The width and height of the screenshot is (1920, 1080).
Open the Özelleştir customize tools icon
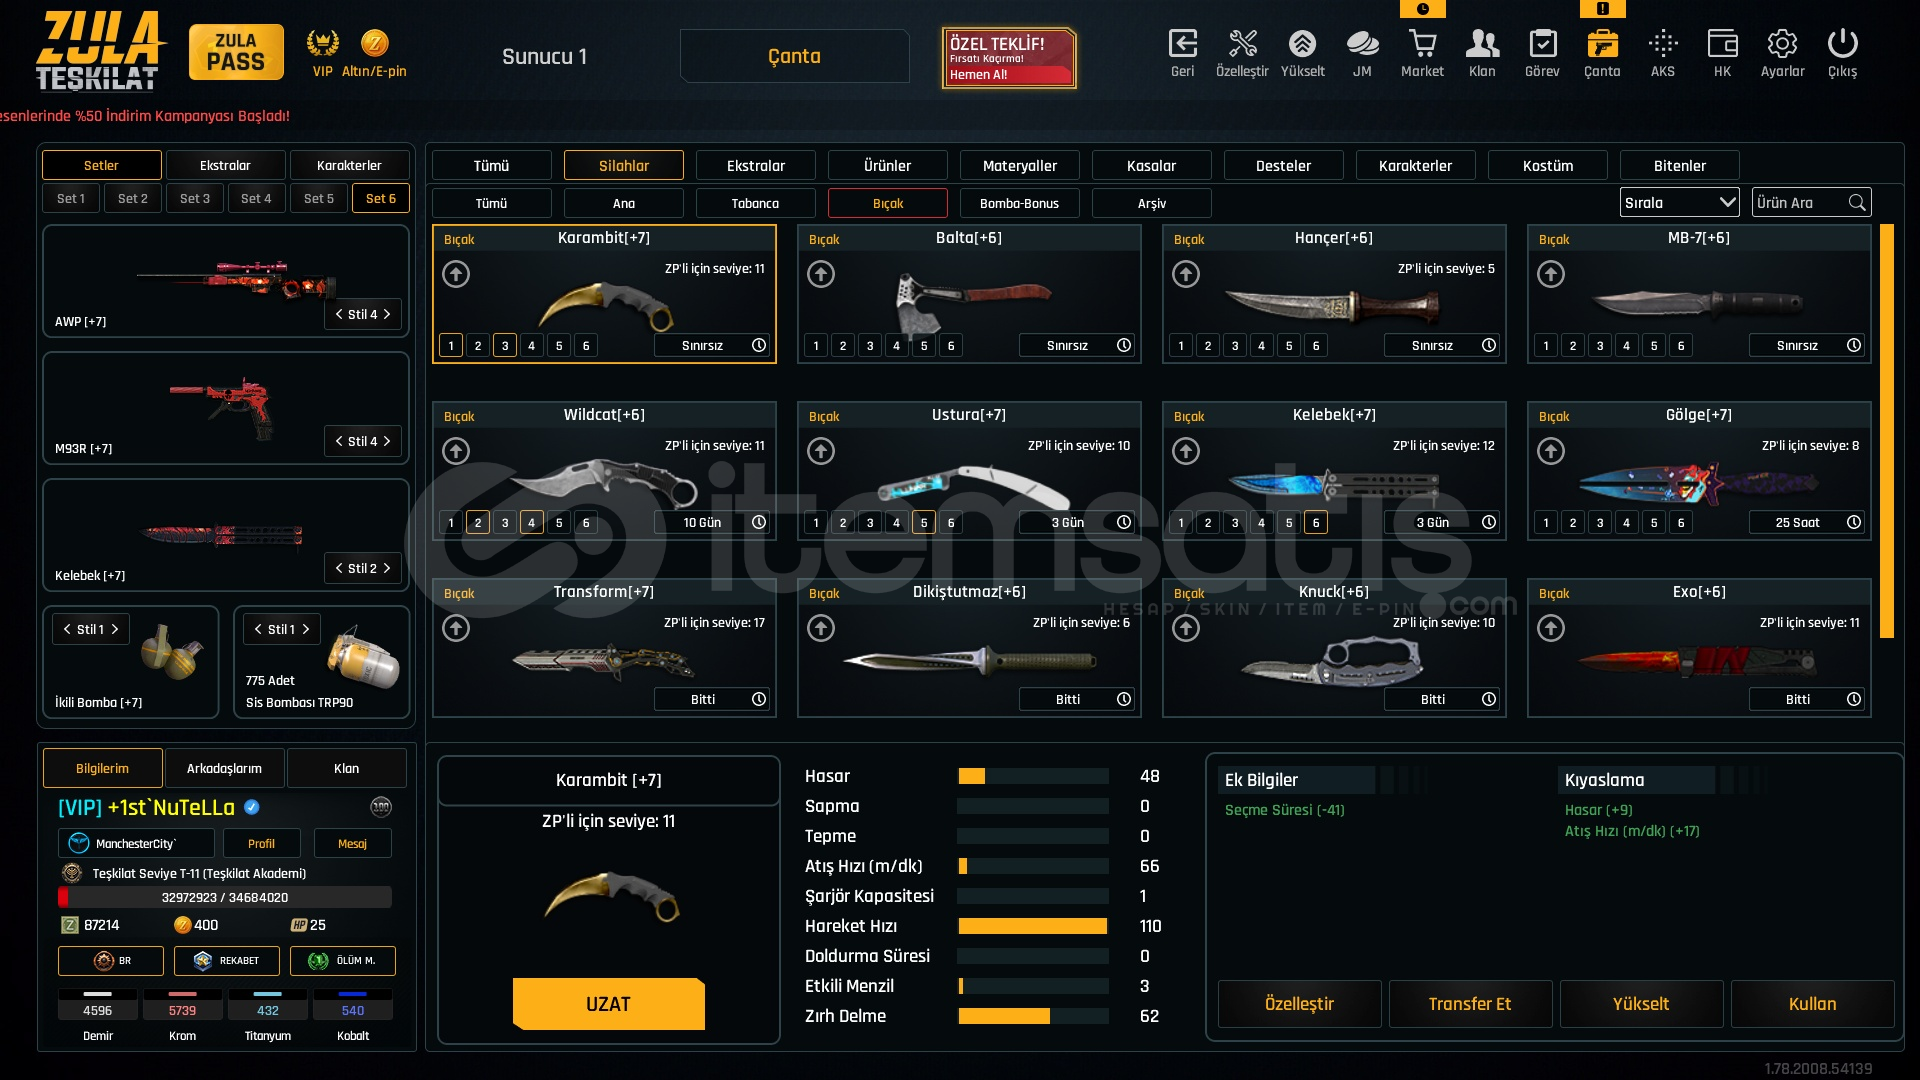[1242, 44]
